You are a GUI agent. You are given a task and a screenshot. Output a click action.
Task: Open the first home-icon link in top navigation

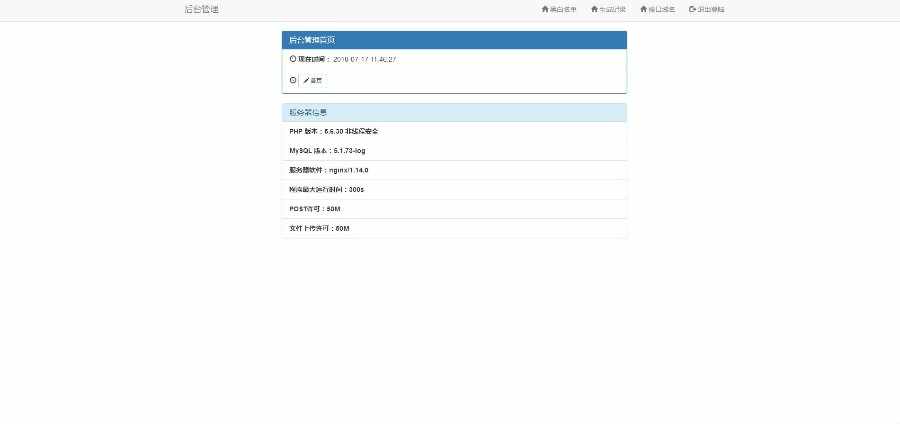pos(559,9)
